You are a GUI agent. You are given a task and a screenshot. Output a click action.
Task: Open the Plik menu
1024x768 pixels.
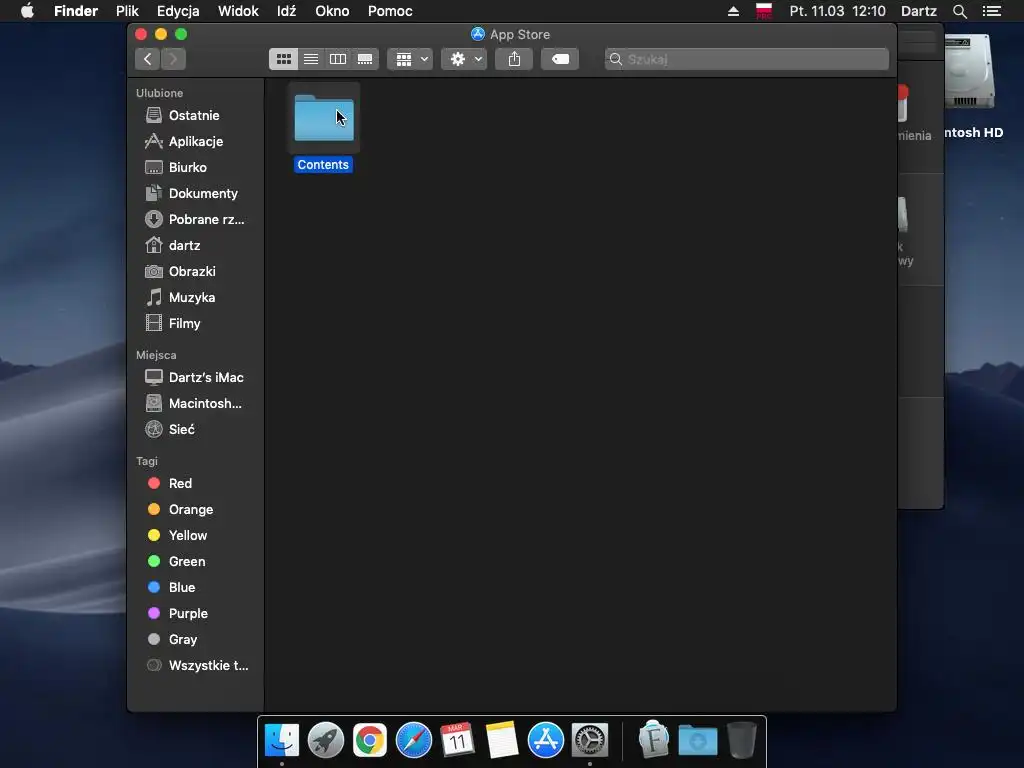[127, 11]
